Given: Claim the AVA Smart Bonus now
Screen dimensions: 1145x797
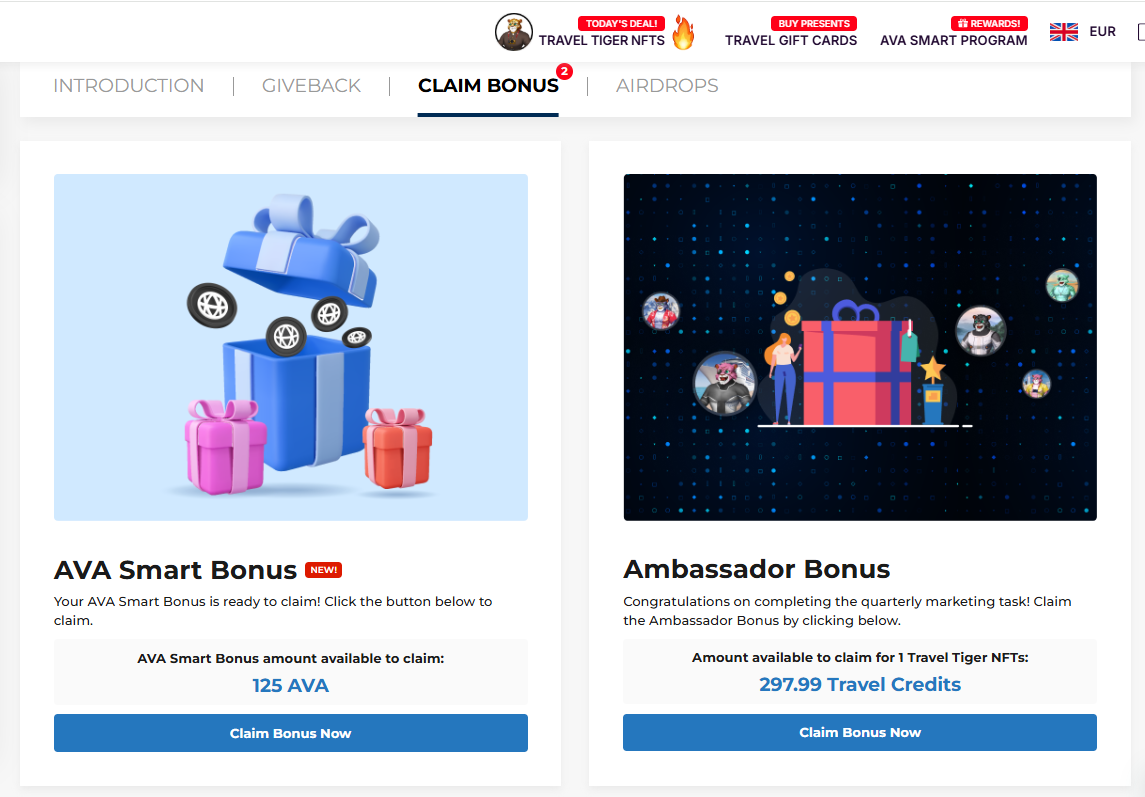Looking at the screenshot, I should pyautogui.click(x=291, y=733).
